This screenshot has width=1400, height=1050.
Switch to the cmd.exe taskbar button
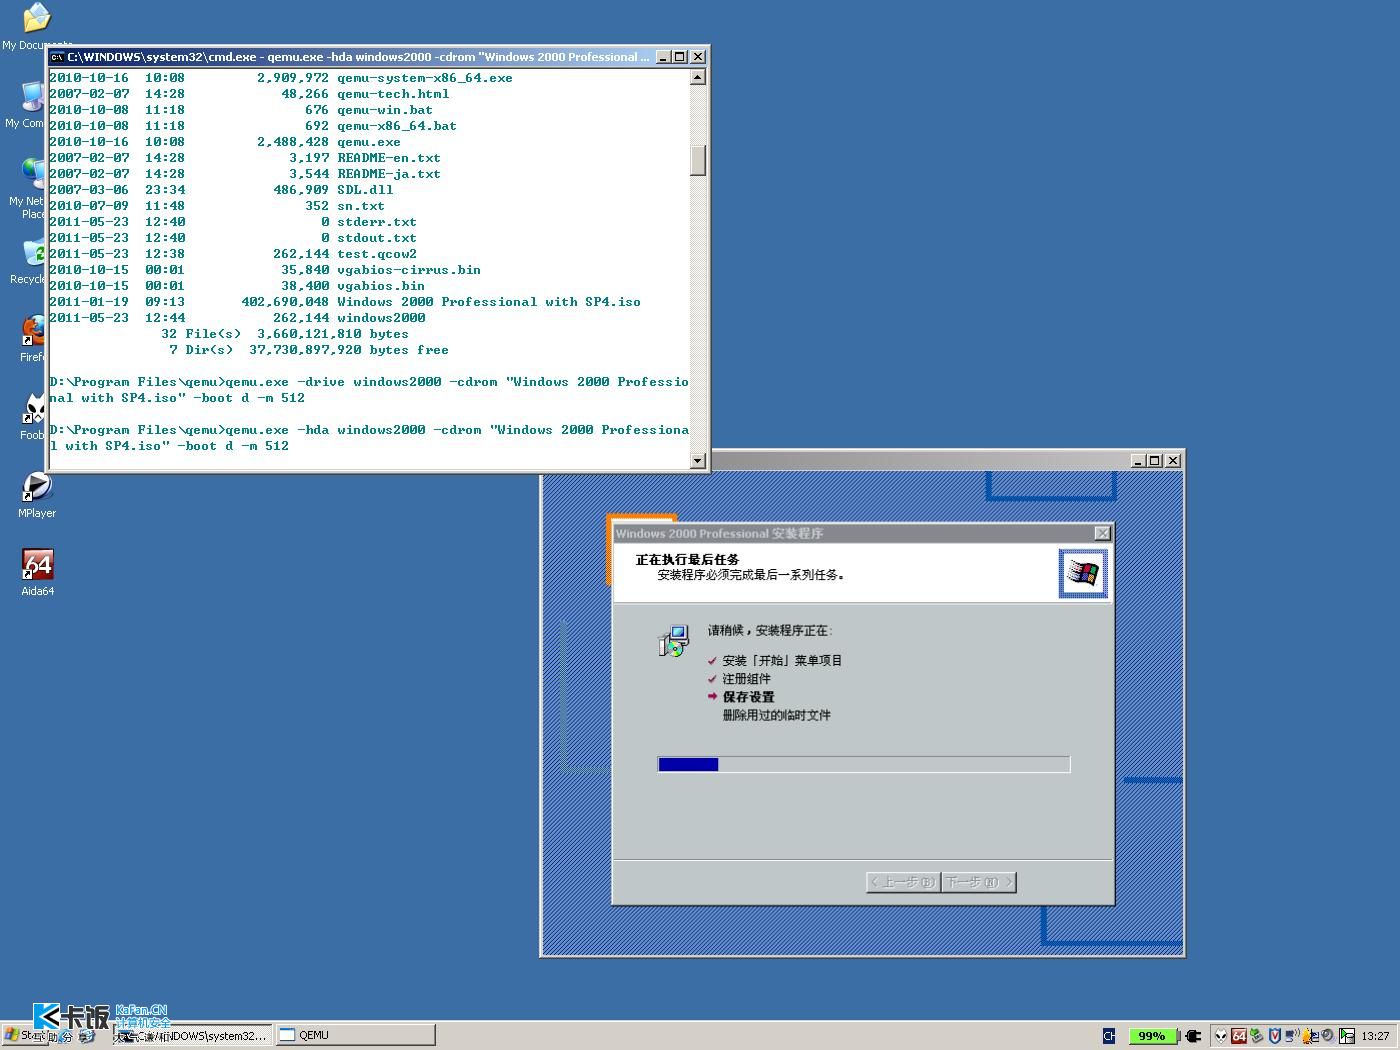[x=193, y=1035]
